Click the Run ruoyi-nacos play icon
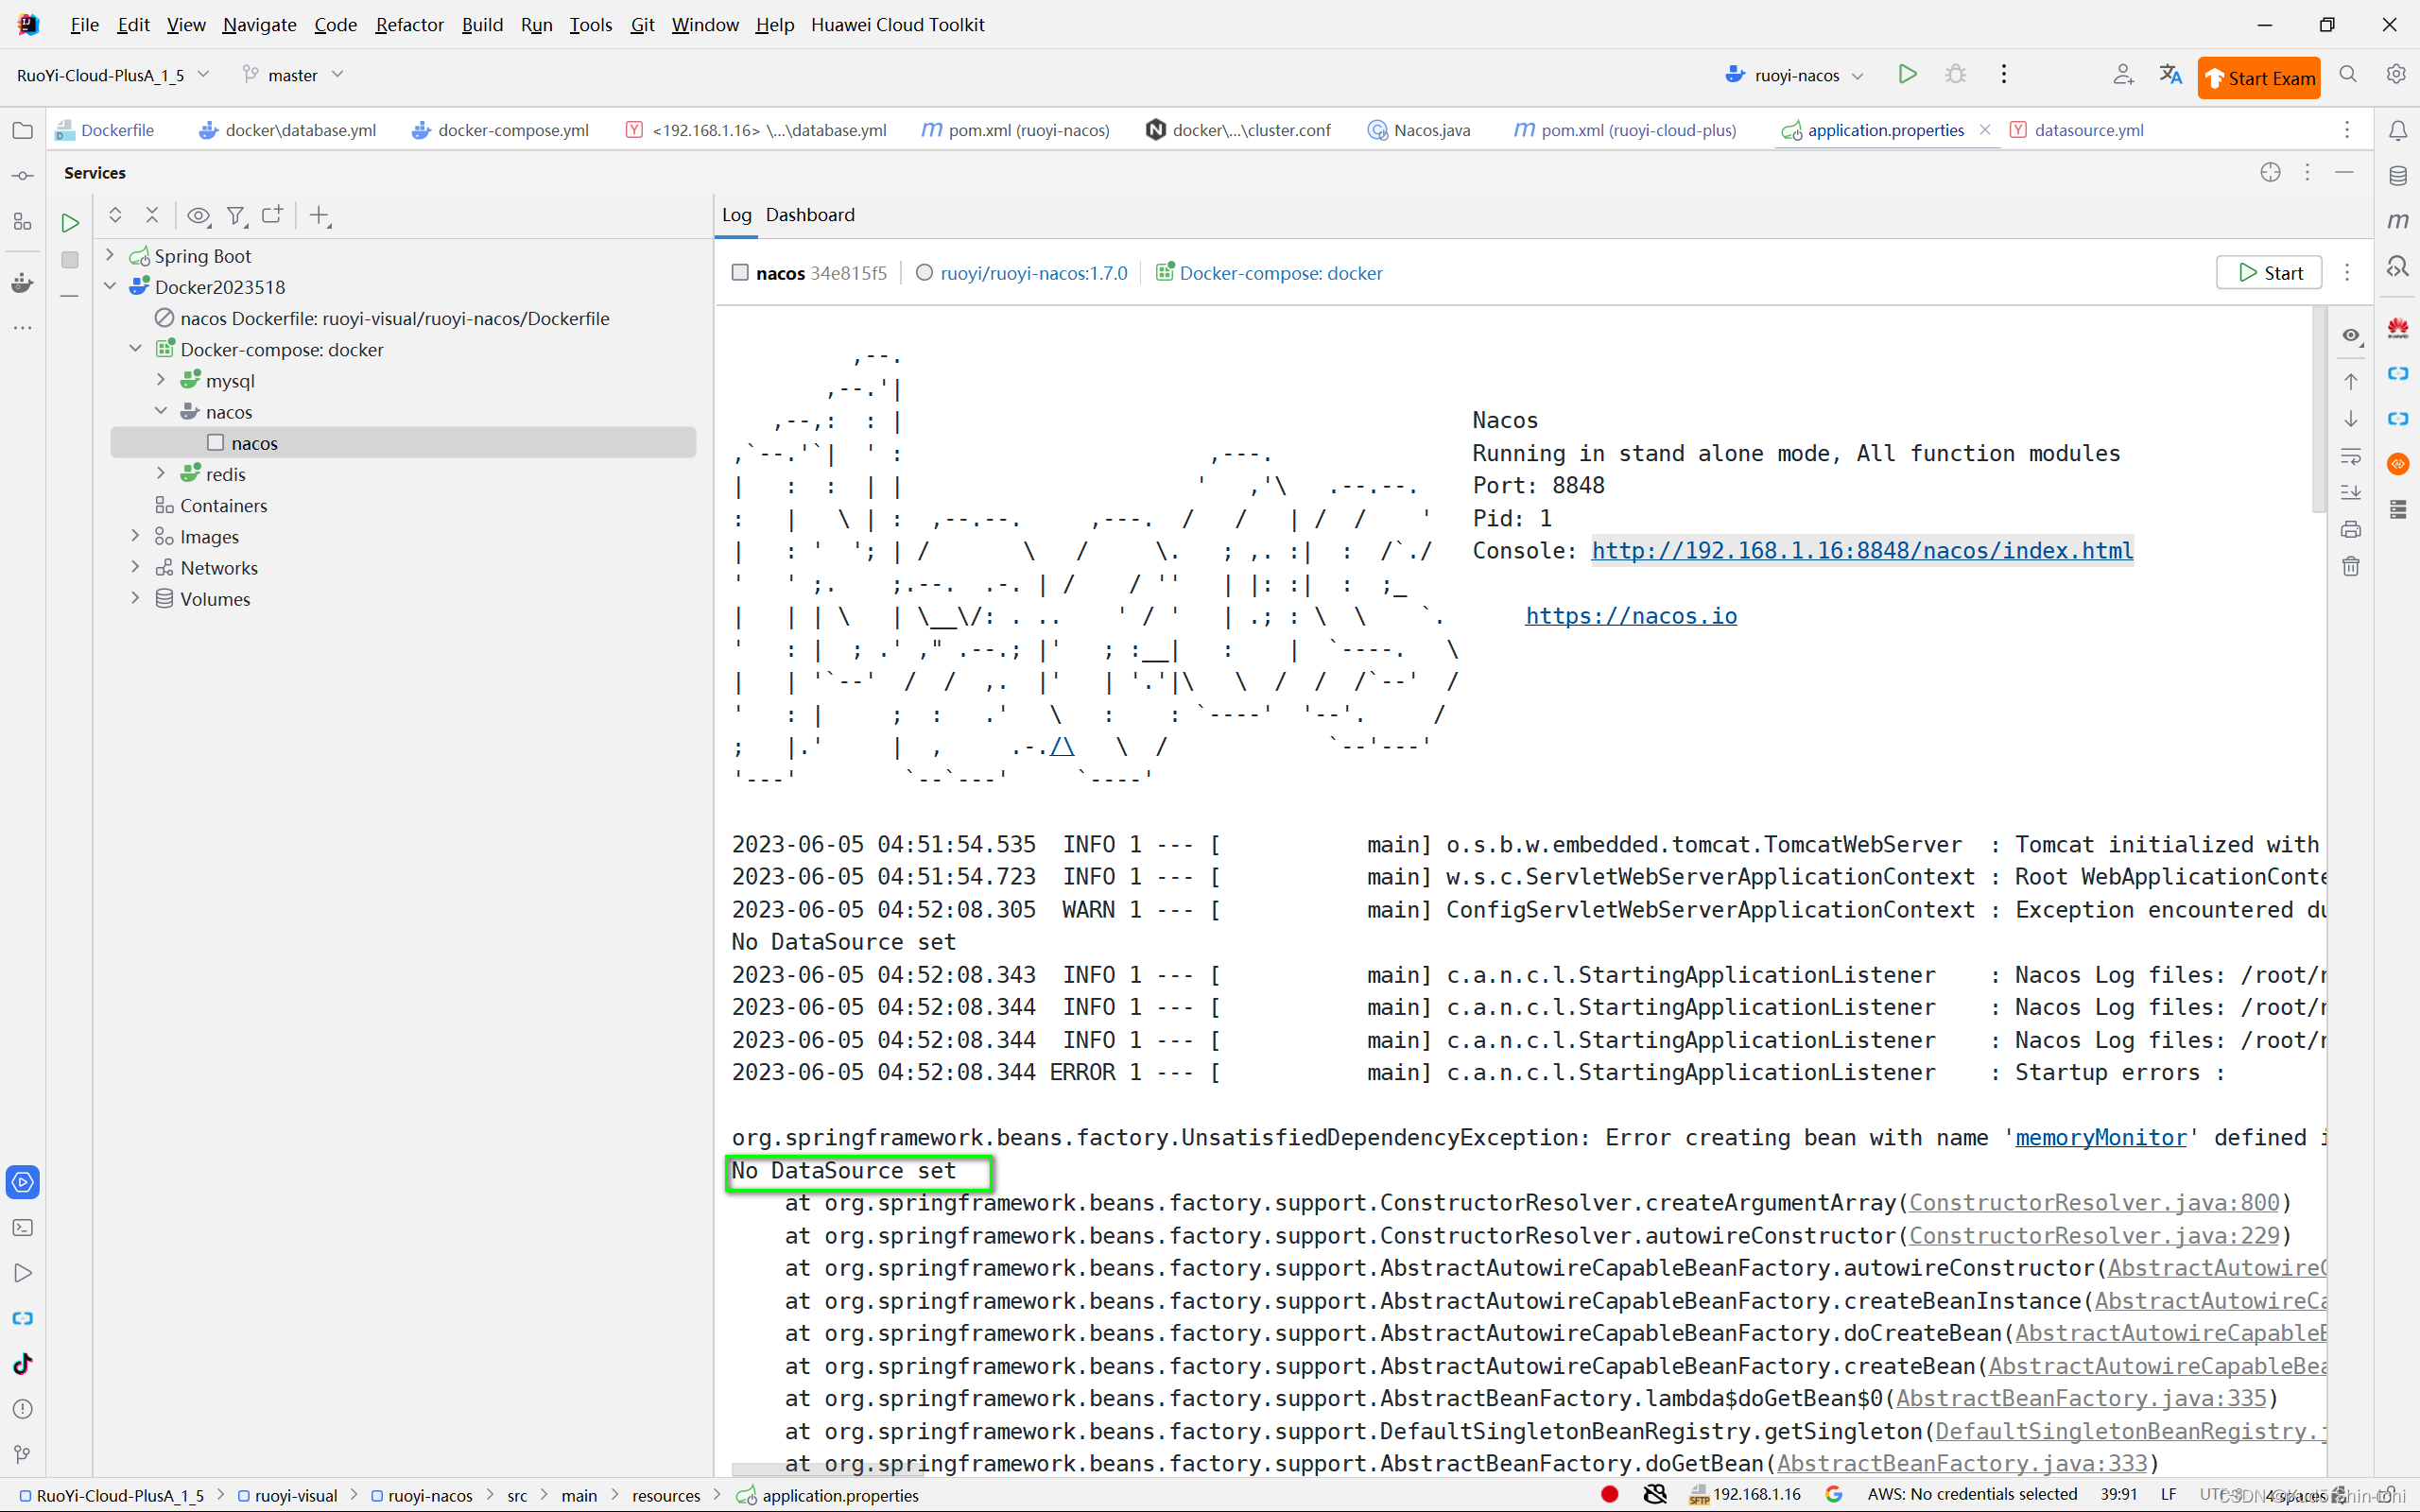Screen dimensions: 2420x1512 (1907, 75)
